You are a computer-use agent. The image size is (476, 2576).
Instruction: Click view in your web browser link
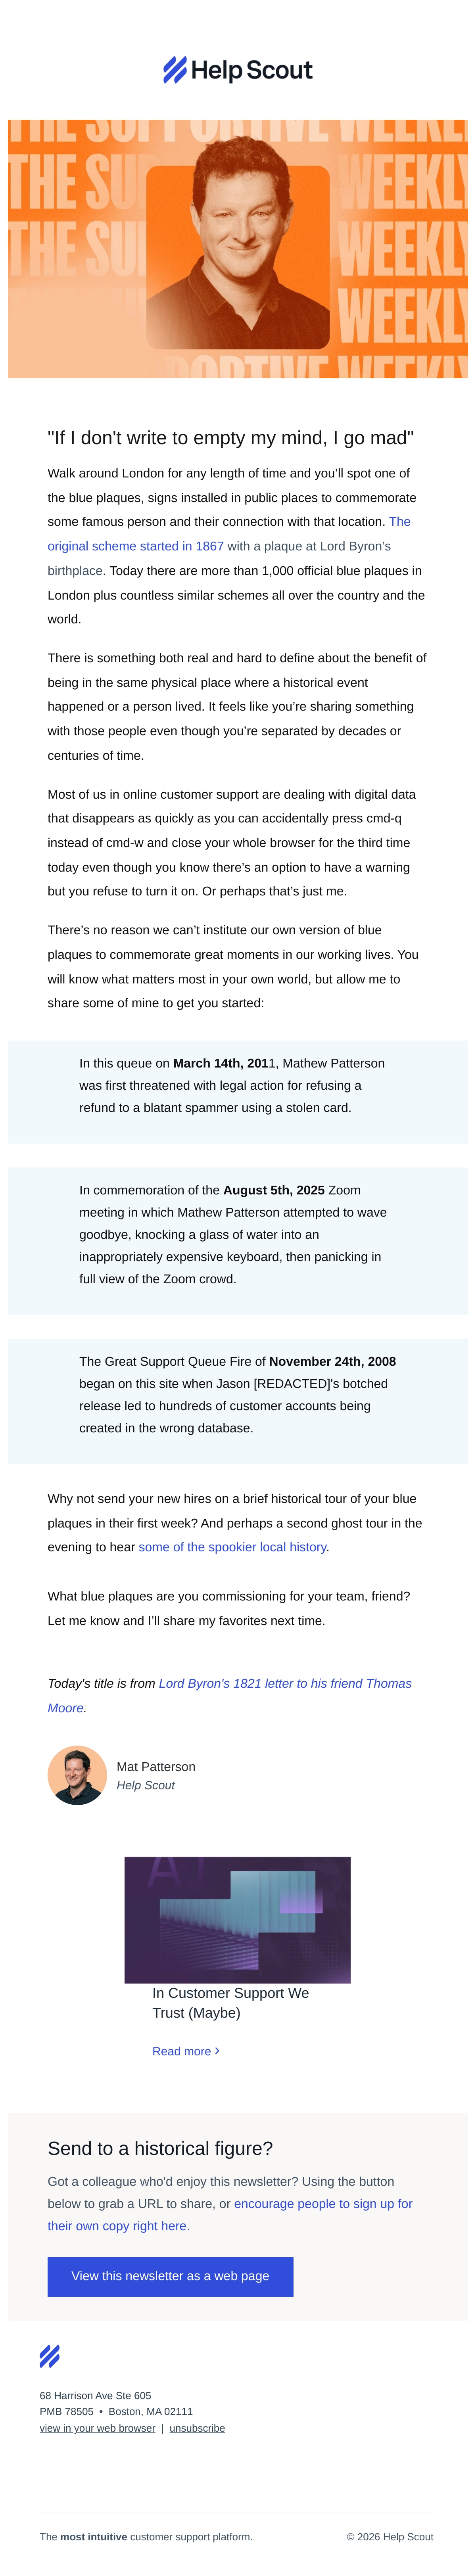[x=97, y=2428]
